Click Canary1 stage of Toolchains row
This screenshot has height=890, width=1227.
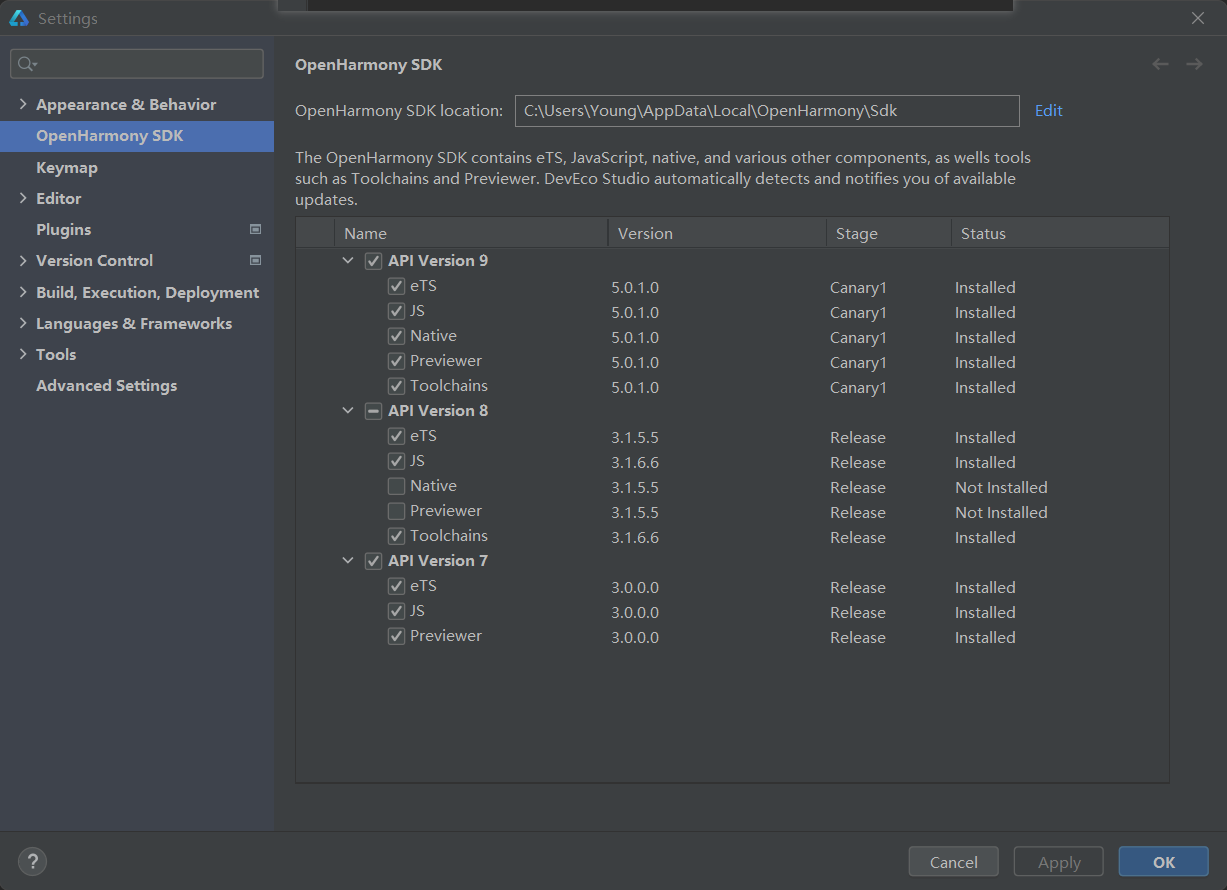pos(858,387)
